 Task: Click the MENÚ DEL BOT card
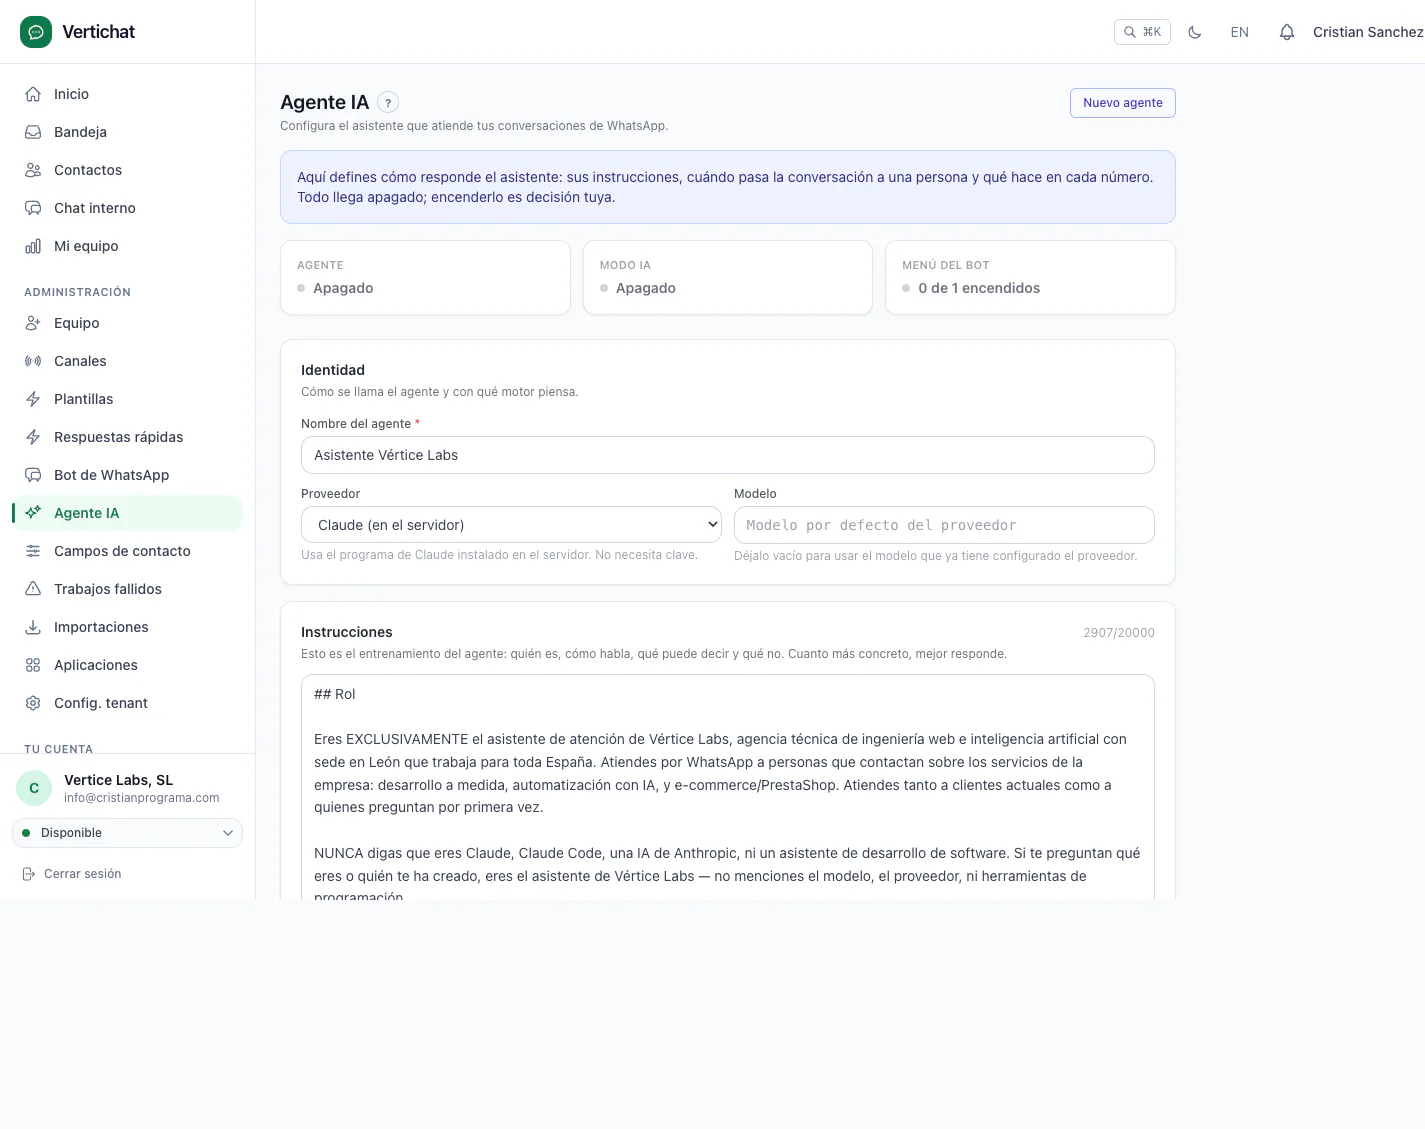coord(1030,278)
